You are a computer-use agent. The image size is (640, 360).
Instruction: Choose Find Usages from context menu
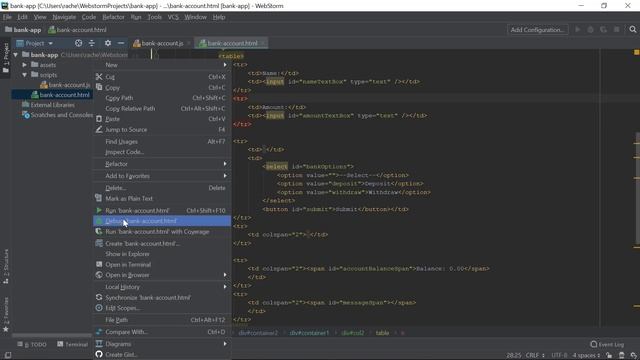[x=162, y=142]
